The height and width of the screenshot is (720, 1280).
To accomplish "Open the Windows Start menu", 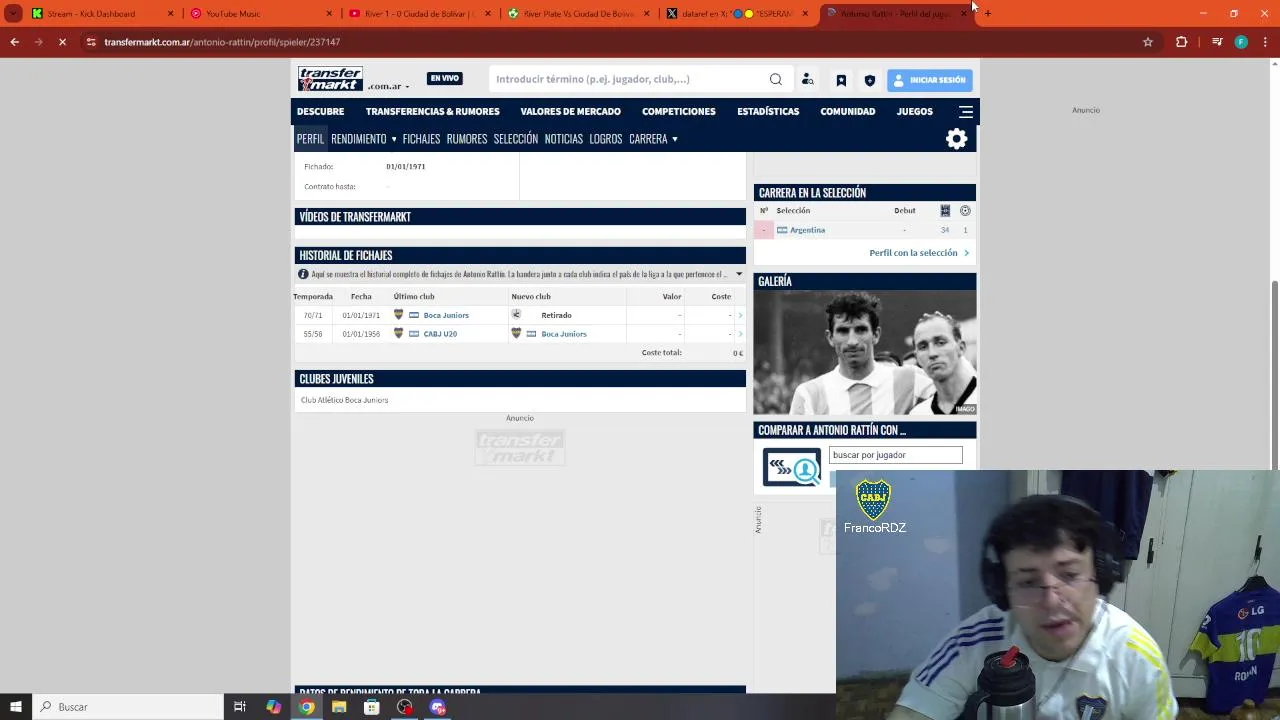I will [x=15, y=707].
